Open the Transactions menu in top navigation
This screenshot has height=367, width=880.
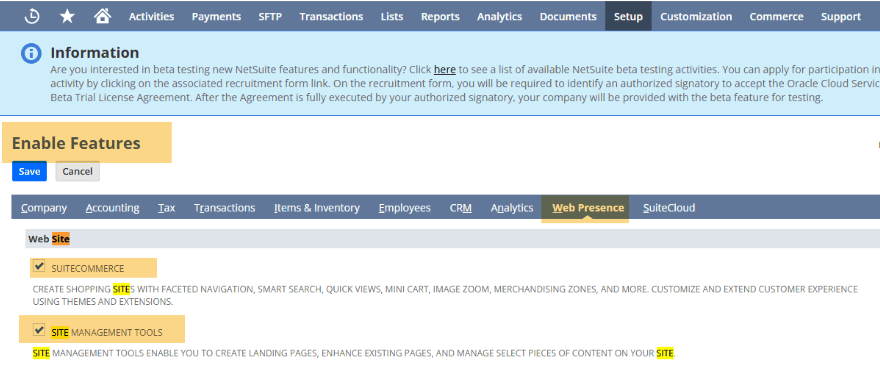(331, 16)
